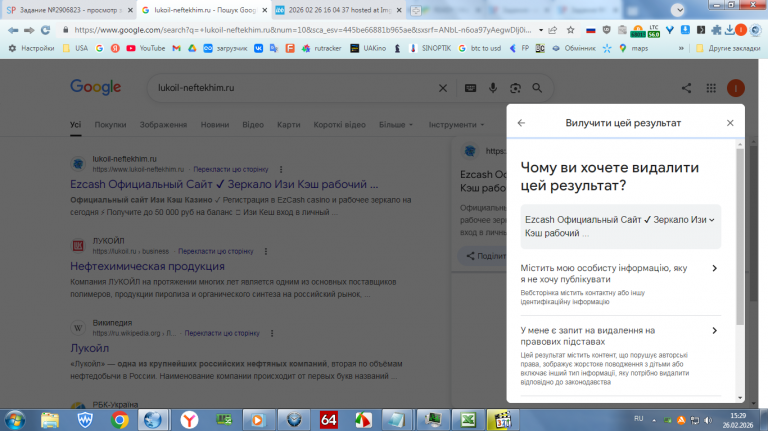Screen dimensions: 768x431
Task: Open the 'Лукойл' Wikipedia result link
Action: click(x=89, y=348)
